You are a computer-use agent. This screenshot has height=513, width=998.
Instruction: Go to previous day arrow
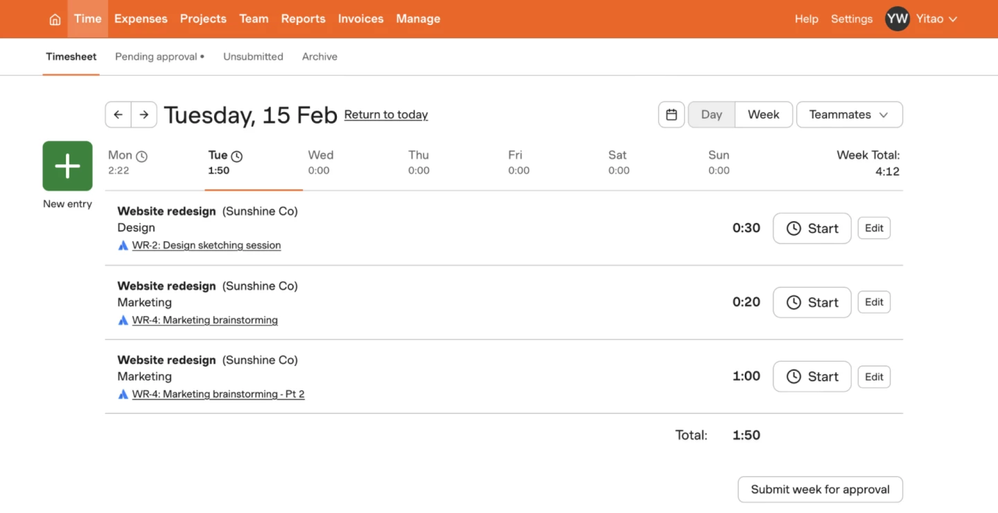(118, 115)
